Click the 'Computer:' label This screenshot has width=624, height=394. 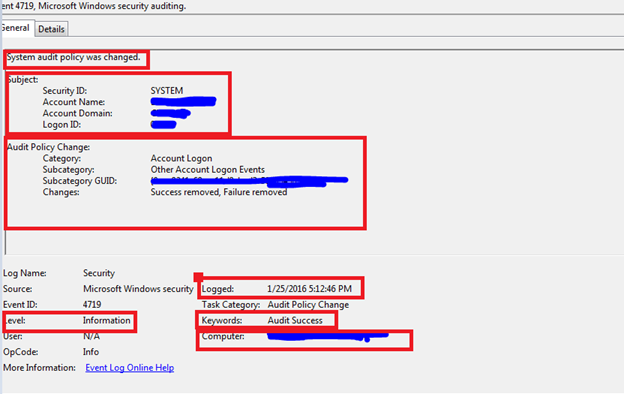[223, 336]
